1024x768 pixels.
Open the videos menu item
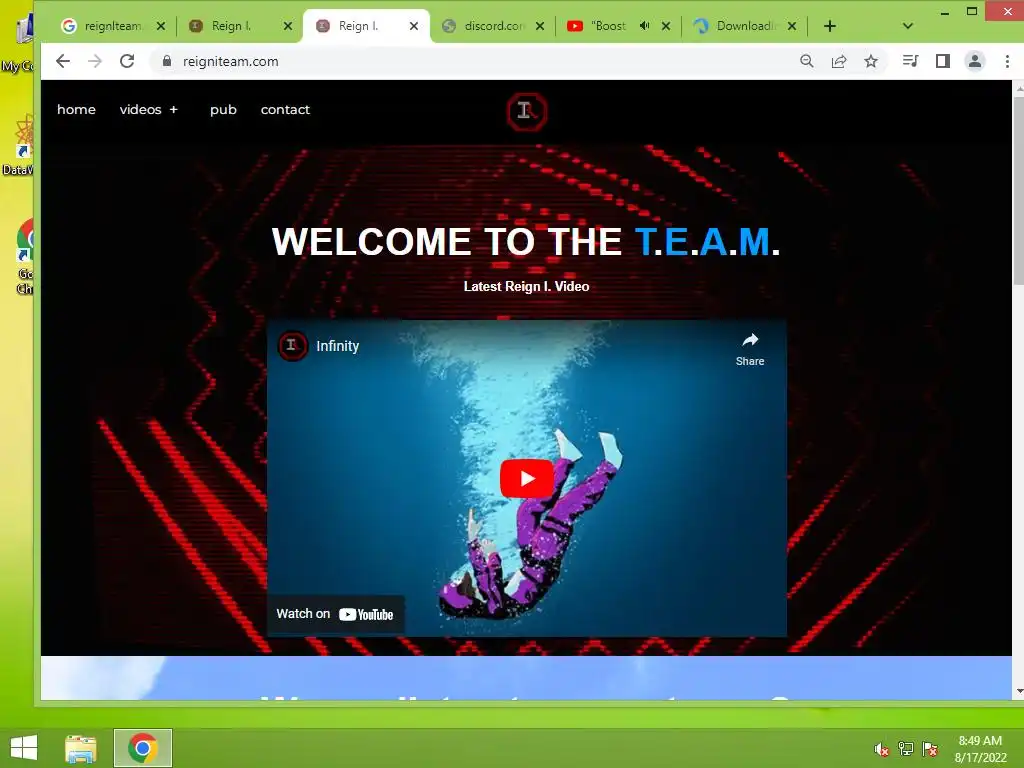pyautogui.click(x=140, y=110)
